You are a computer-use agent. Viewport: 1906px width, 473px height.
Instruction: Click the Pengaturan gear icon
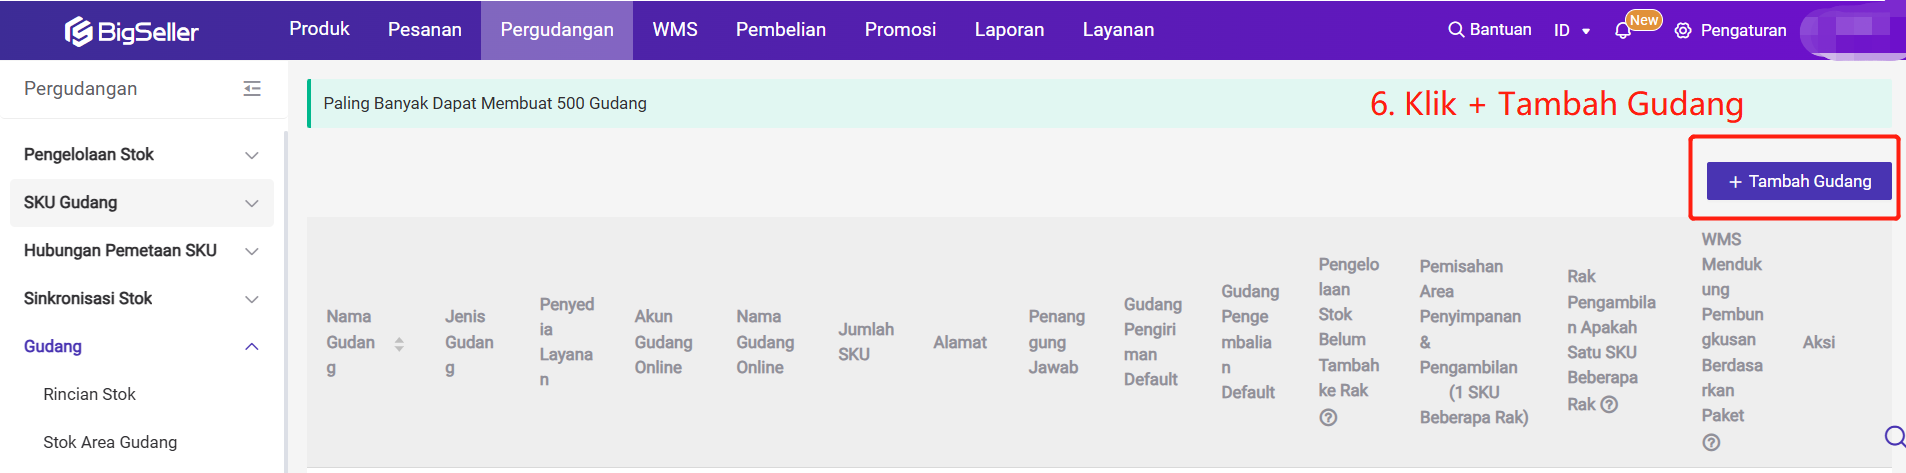[1683, 31]
